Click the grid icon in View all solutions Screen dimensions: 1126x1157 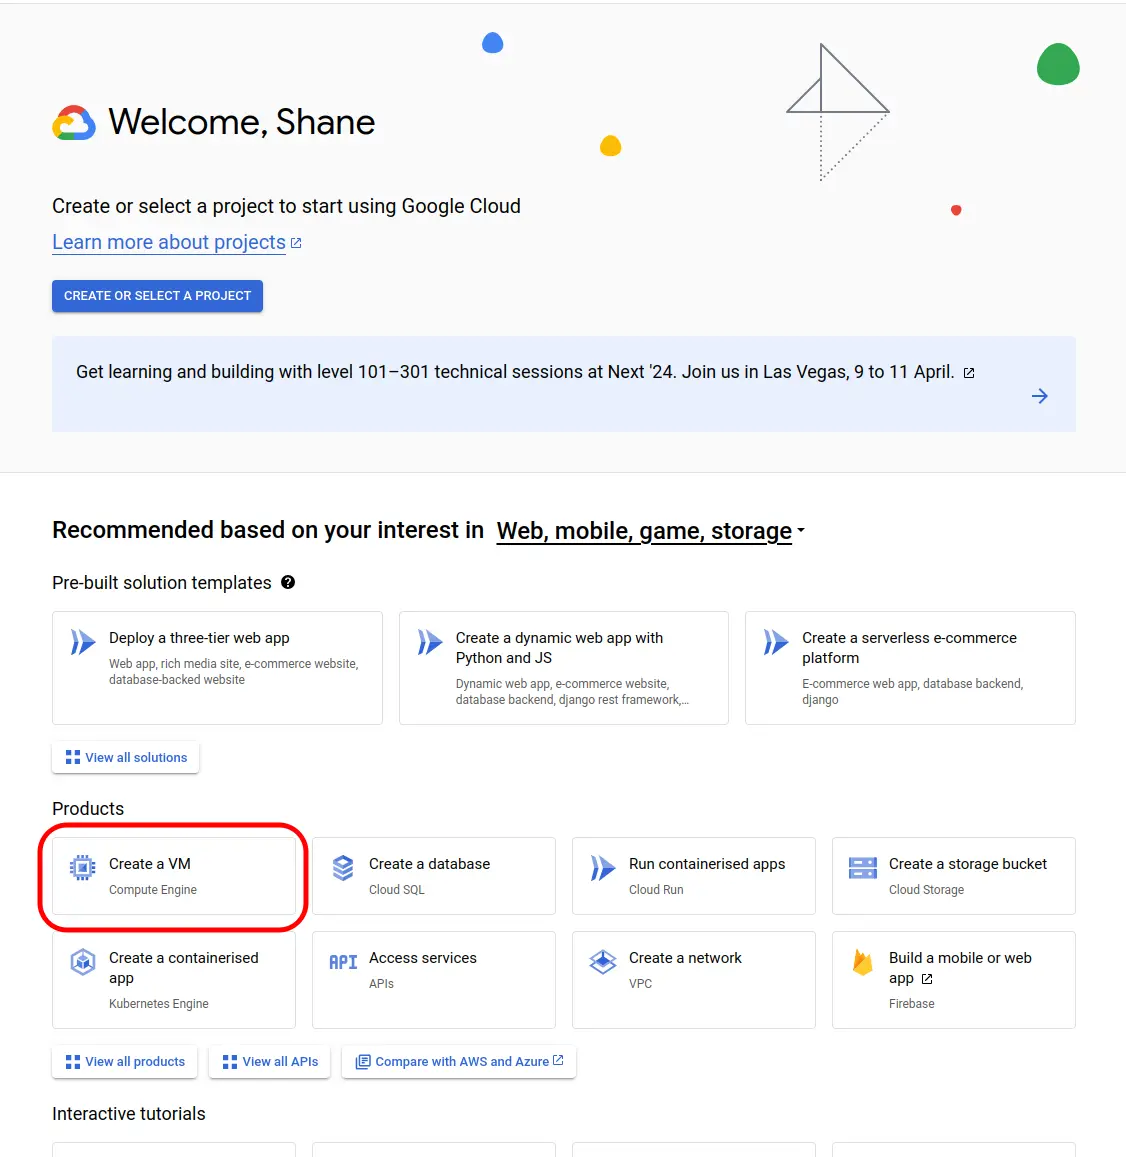[x=72, y=757]
